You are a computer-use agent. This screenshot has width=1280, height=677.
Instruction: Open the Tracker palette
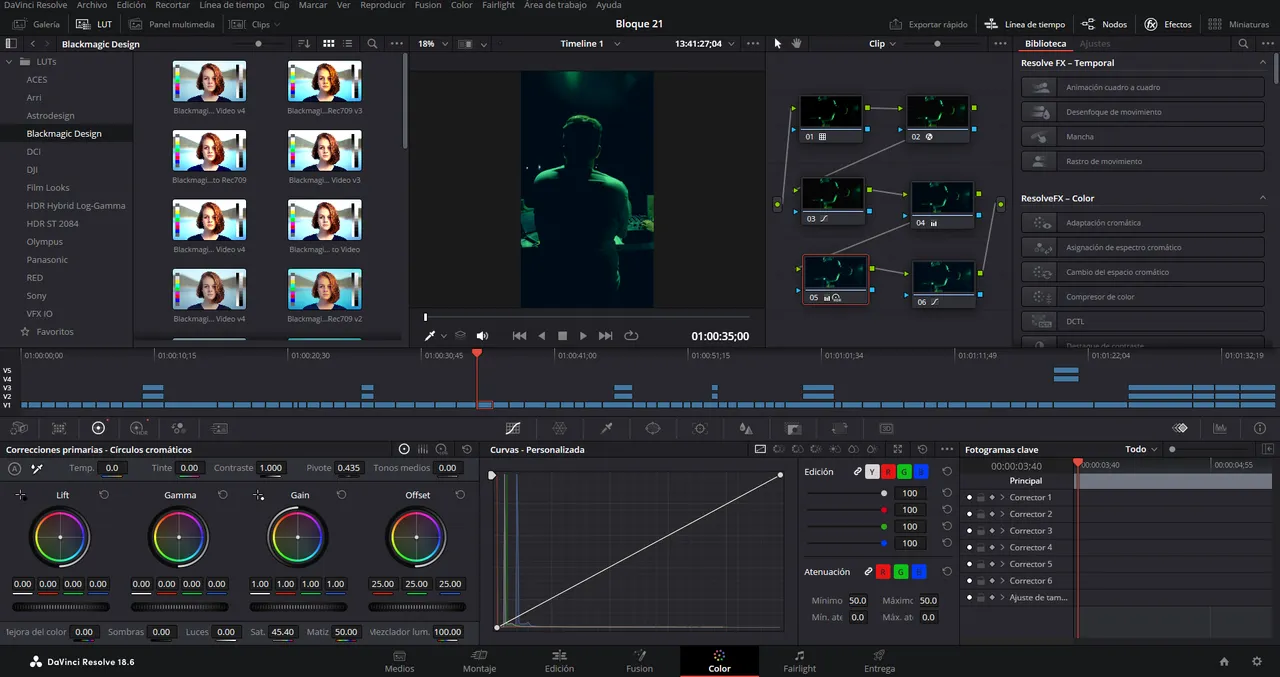tap(700, 428)
